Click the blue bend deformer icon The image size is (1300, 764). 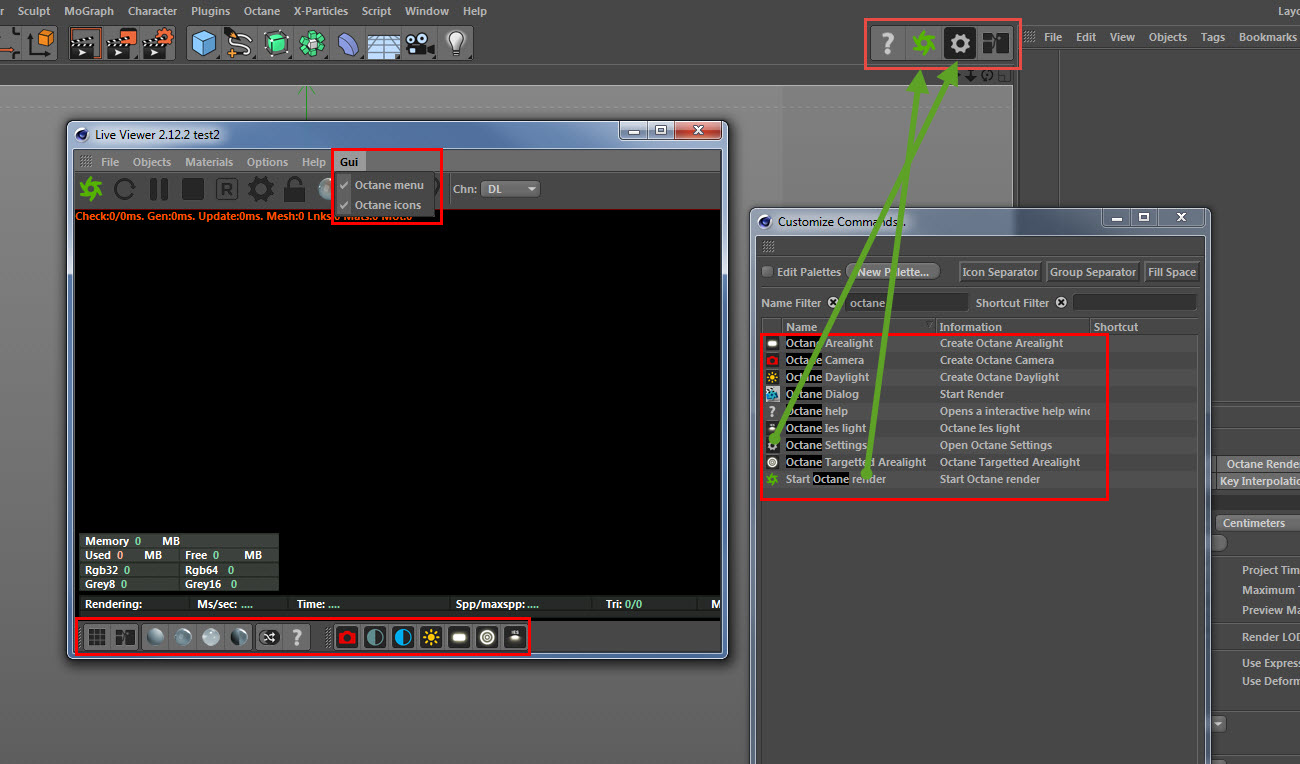coord(348,43)
